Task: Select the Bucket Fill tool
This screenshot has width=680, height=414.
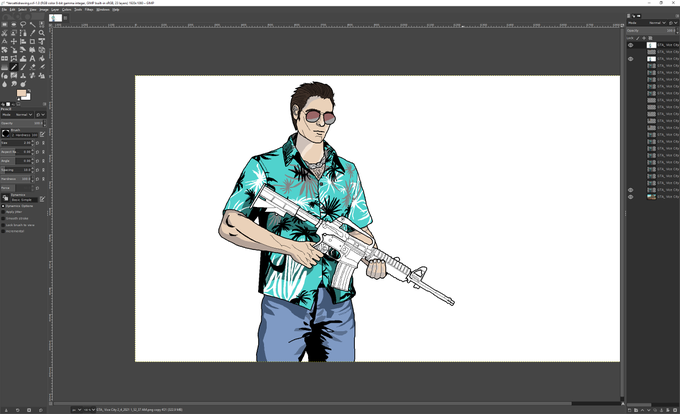Action: pyautogui.click(x=42, y=58)
